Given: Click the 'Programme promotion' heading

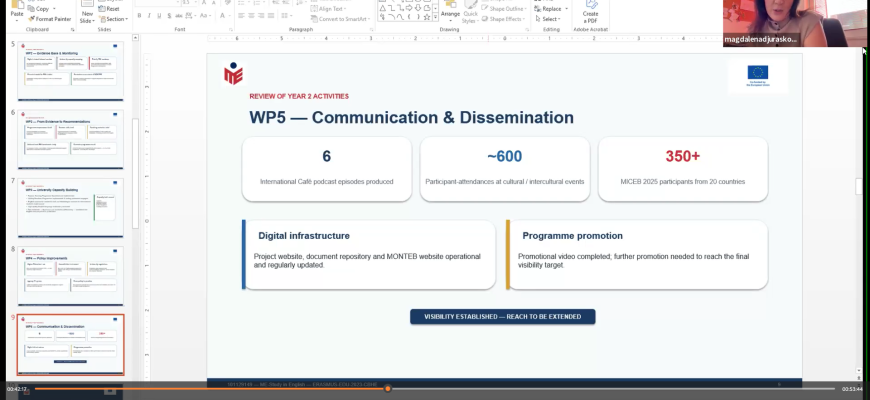Looking at the screenshot, I should (x=573, y=236).
